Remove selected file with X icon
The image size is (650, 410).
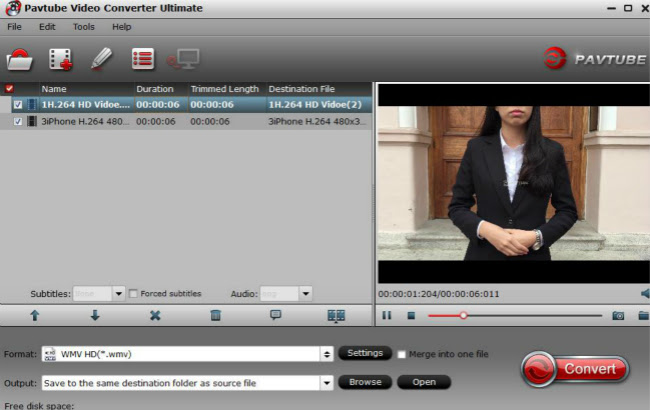coord(155,315)
